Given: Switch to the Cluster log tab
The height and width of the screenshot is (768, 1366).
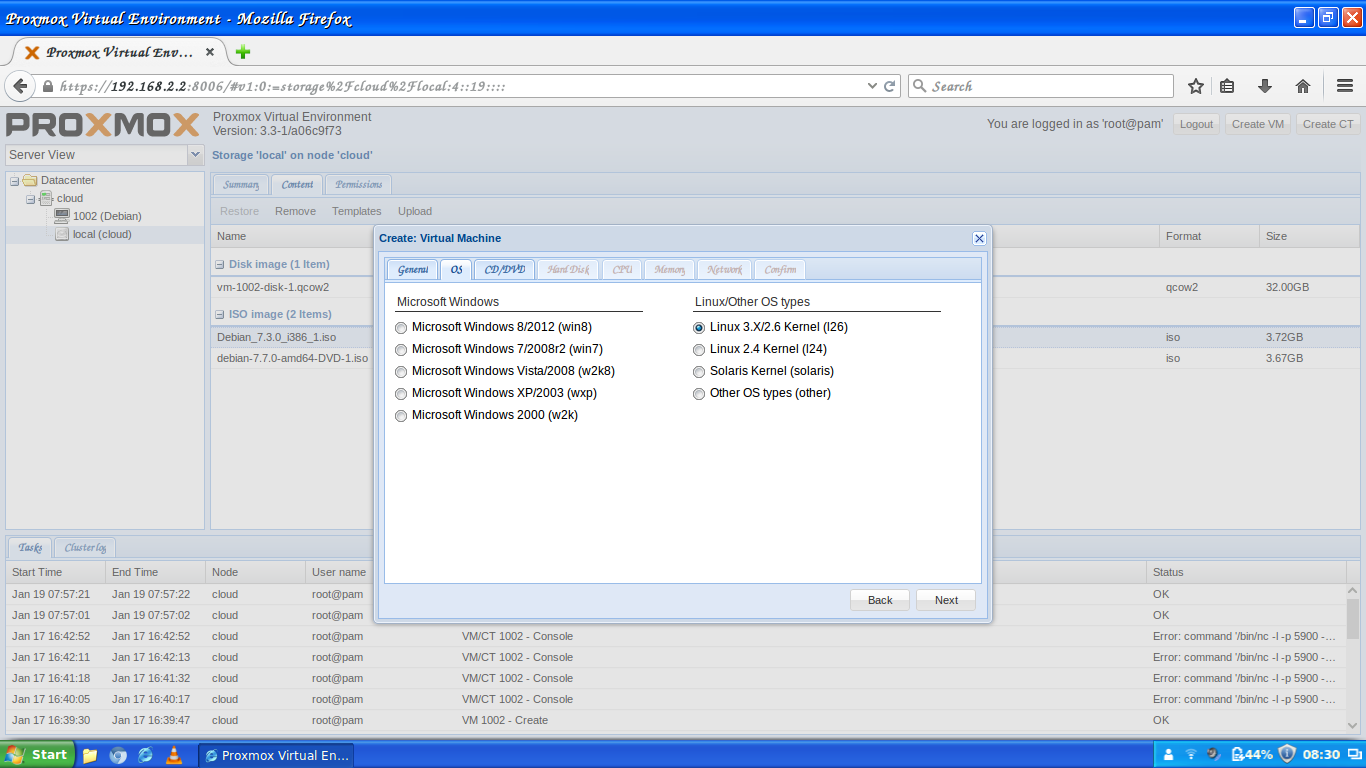Looking at the screenshot, I should coord(85,547).
